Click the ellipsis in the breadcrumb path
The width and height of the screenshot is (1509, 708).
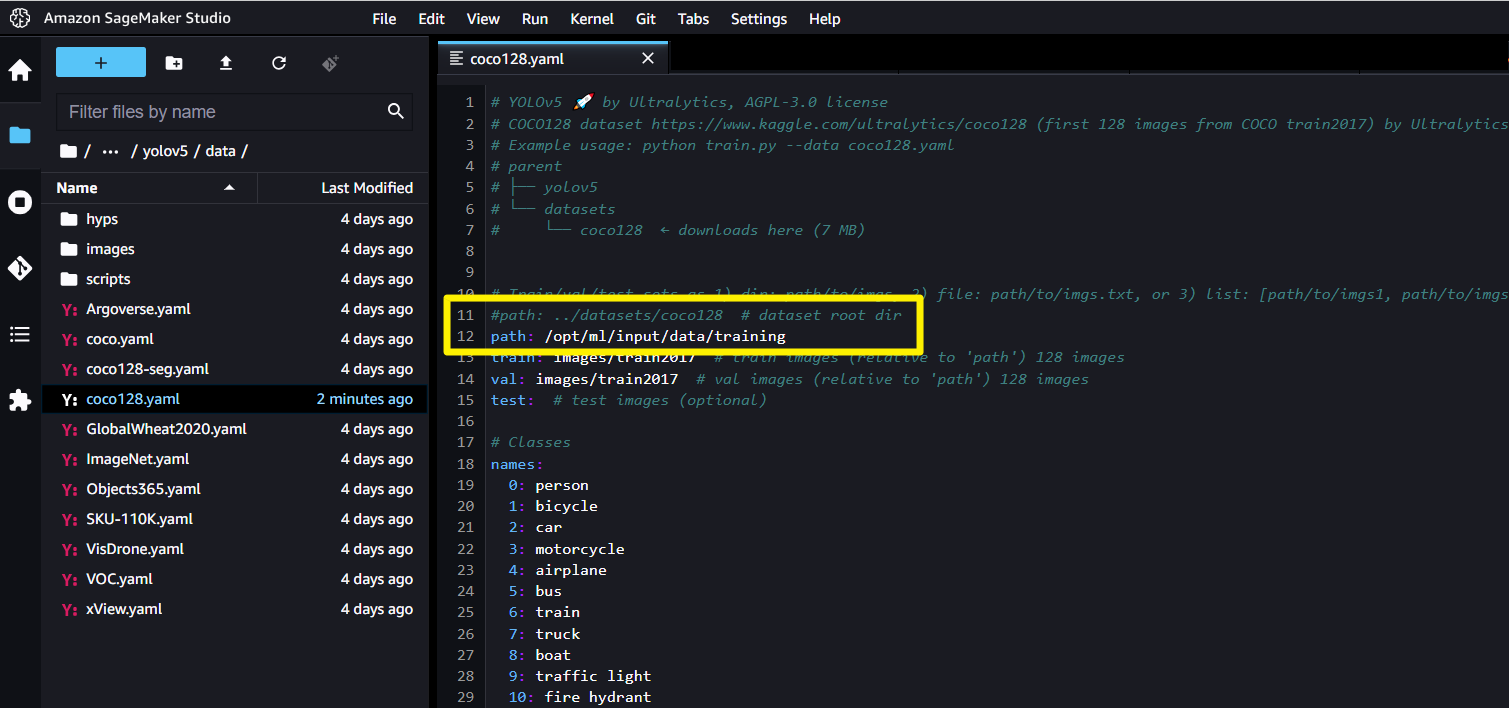click(110, 152)
